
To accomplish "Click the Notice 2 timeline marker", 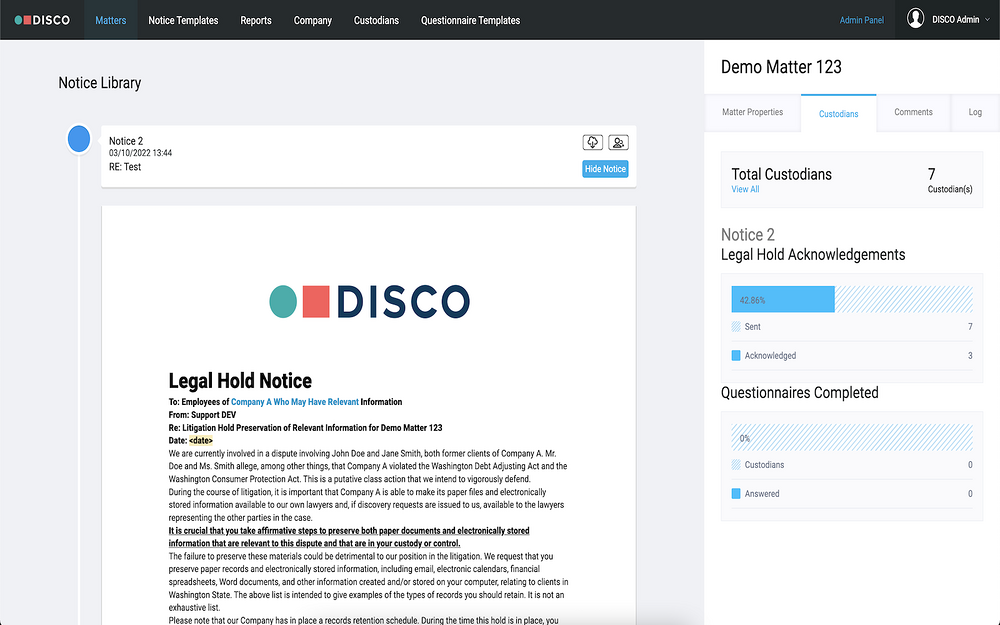I will (79, 139).
